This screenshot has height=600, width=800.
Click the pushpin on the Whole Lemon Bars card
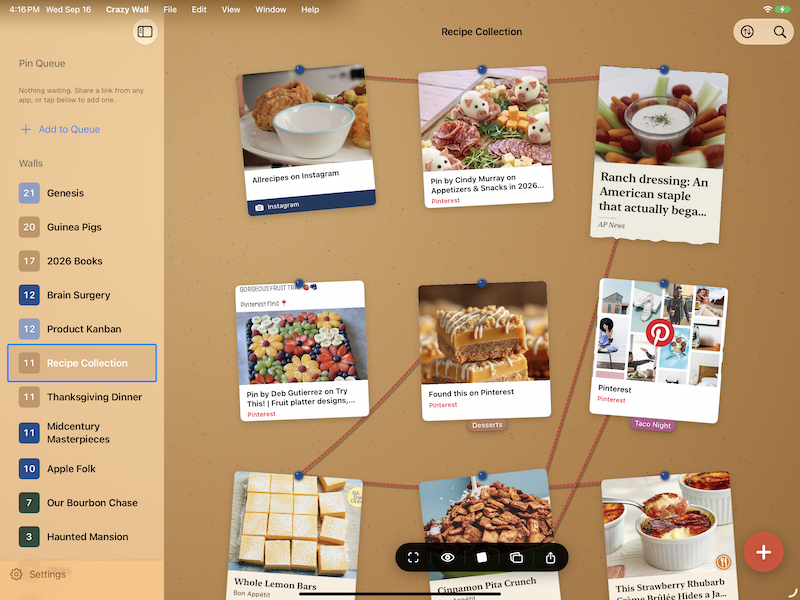pyautogui.click(x=299, y=476)
